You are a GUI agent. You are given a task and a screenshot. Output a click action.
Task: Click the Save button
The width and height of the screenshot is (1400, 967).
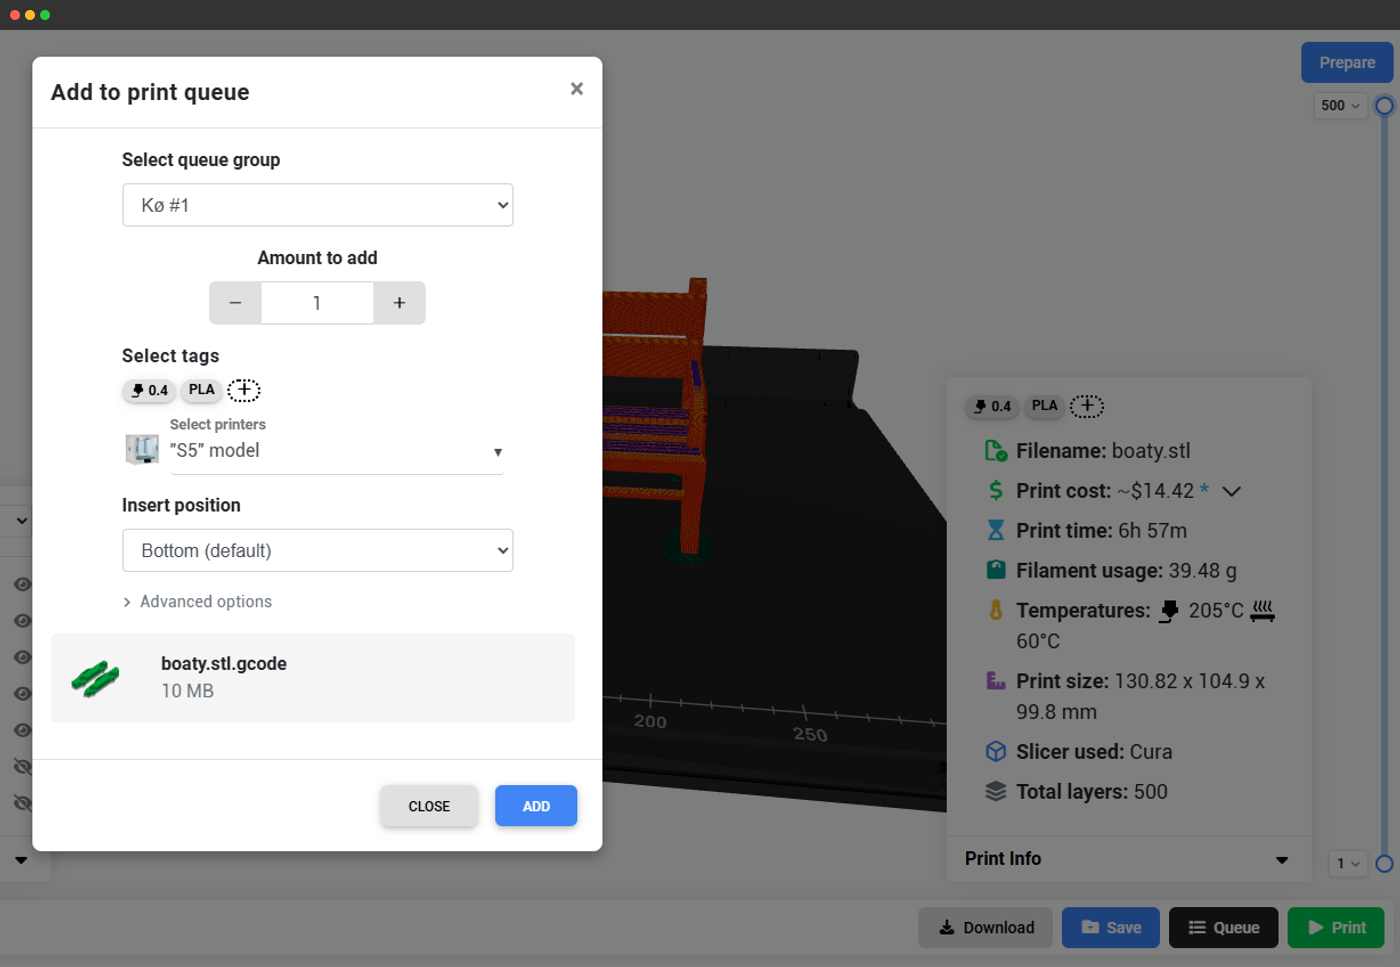click(1111, 928)
